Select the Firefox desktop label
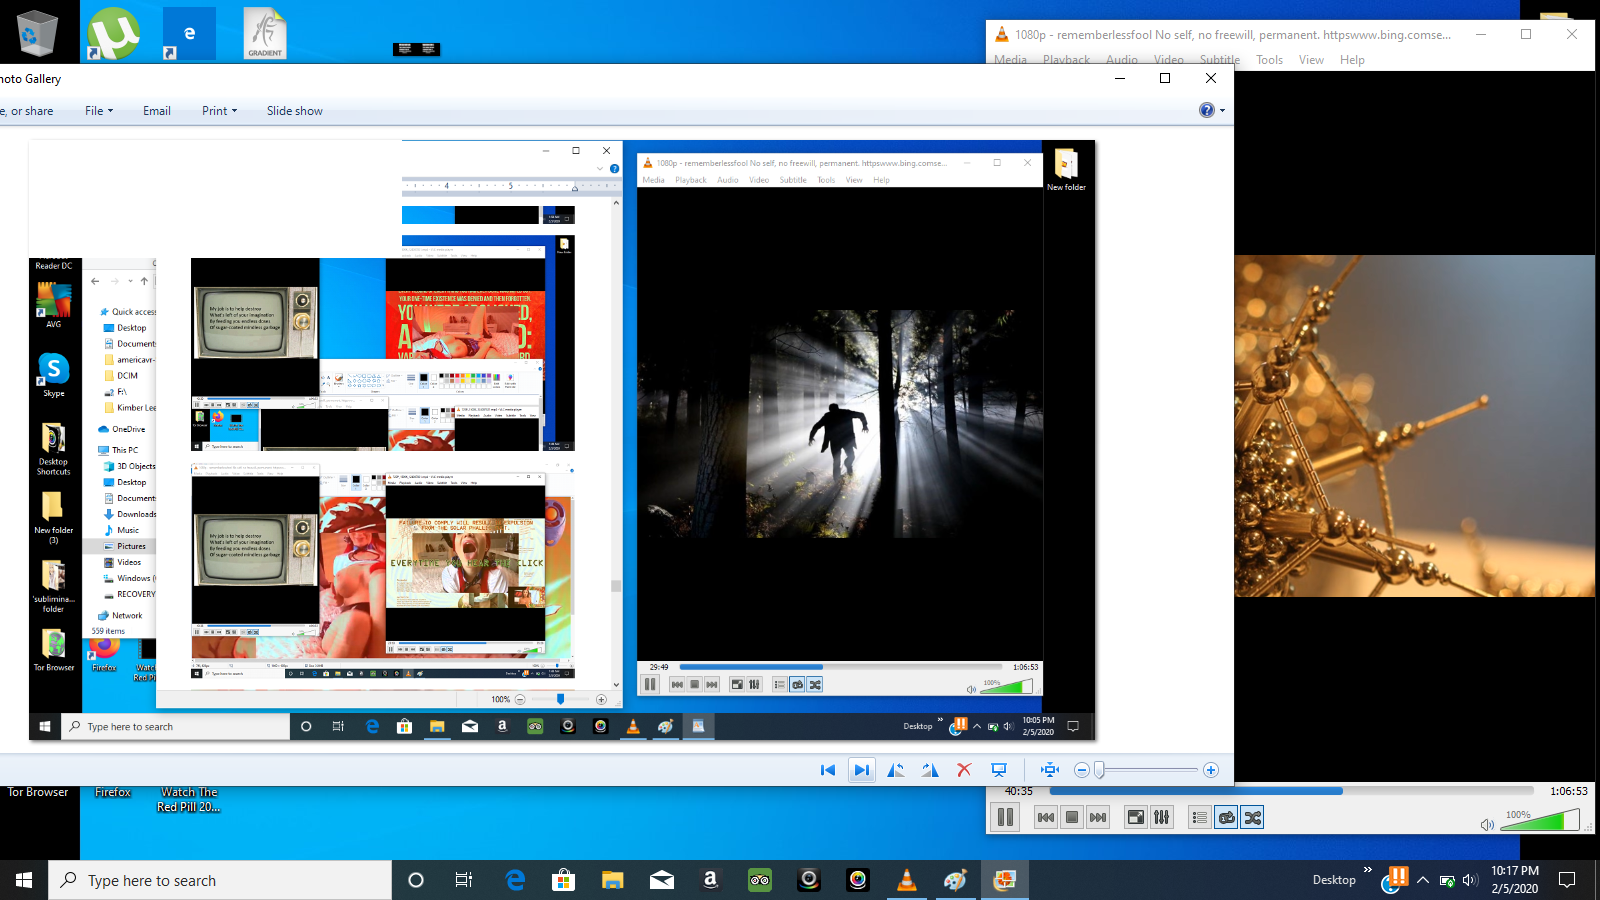 113,792
